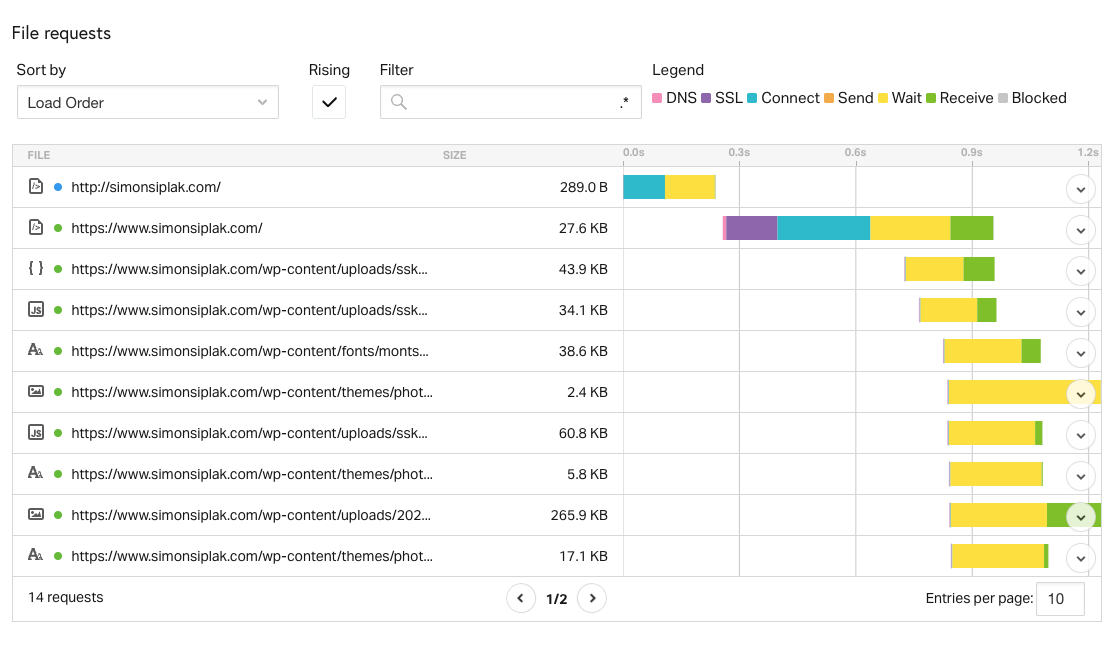Click the regex toggle in Filter box
This screenshot has width=1120, height=663.
[624, 102]
